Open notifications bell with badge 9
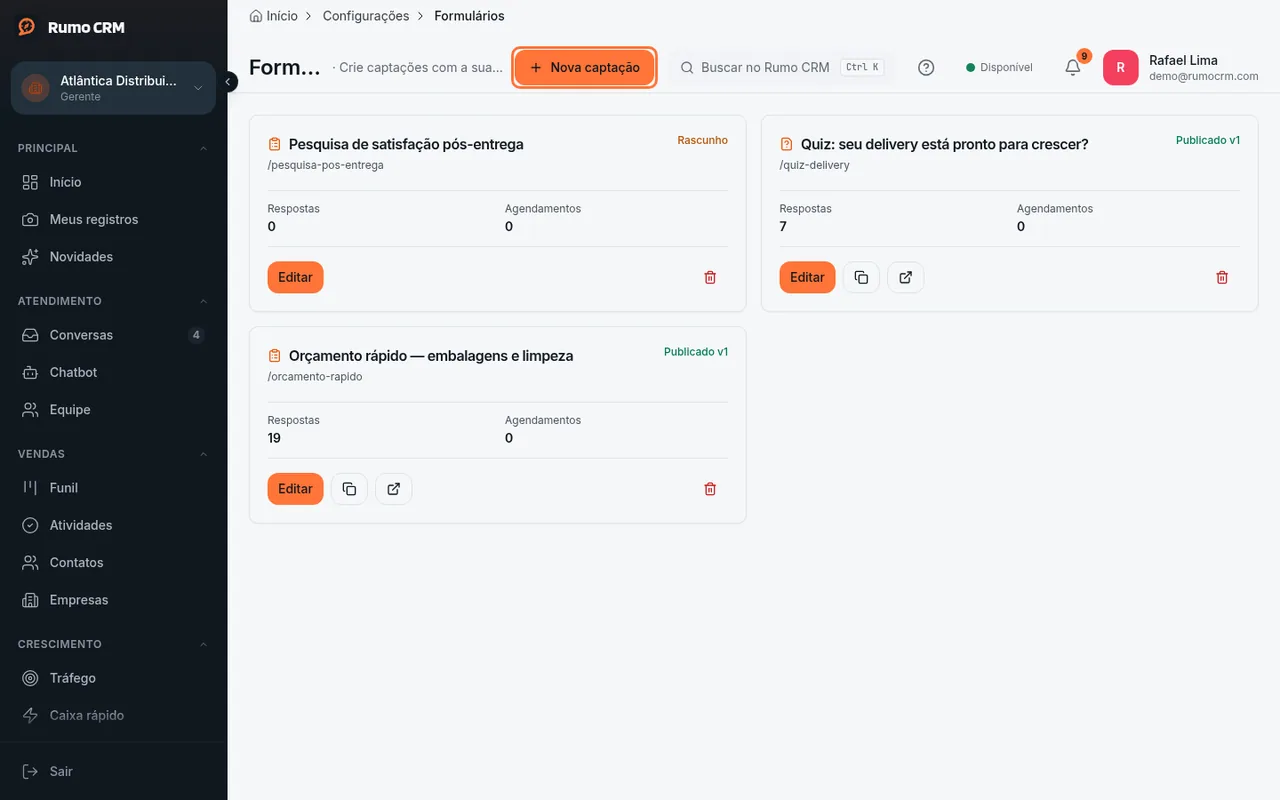The width and height of the screenshot is (1280, 800). [1073, 67]
